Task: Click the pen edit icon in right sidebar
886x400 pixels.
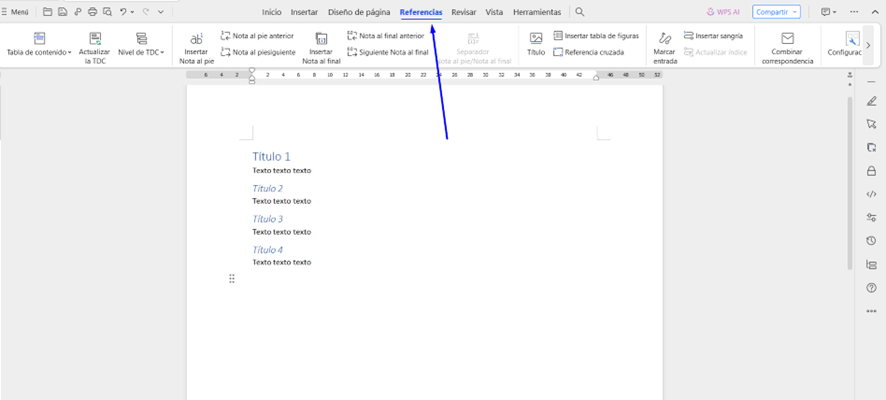Action: [x=871, y=102]
